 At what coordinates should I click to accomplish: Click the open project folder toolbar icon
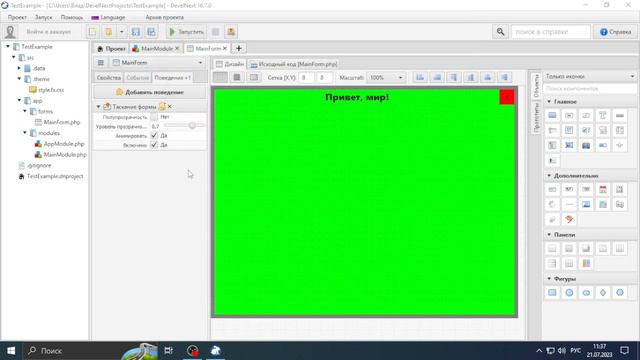pos(109,32)
